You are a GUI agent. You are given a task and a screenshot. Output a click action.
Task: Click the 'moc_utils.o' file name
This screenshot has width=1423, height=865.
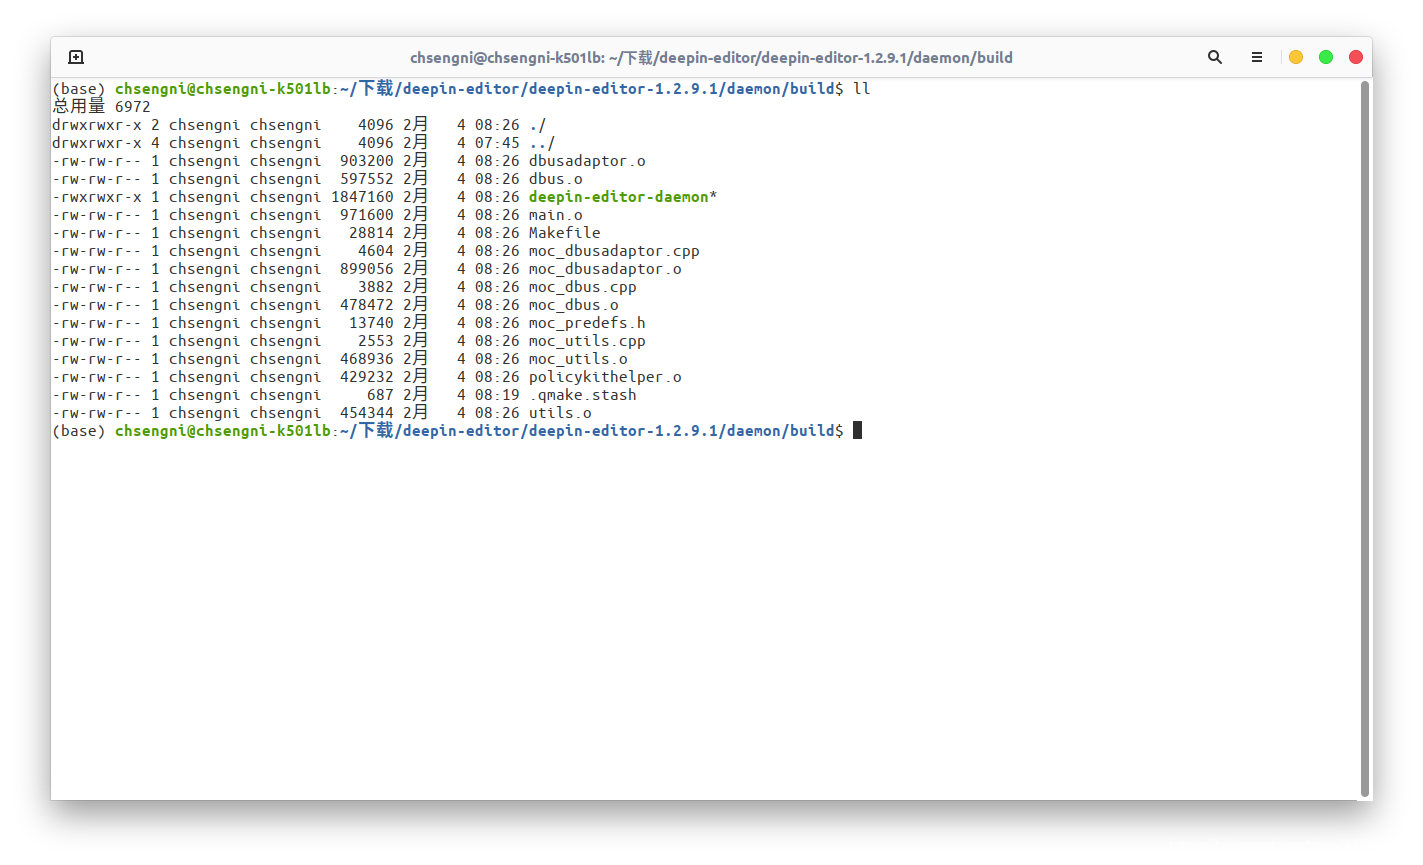(578, 359)
